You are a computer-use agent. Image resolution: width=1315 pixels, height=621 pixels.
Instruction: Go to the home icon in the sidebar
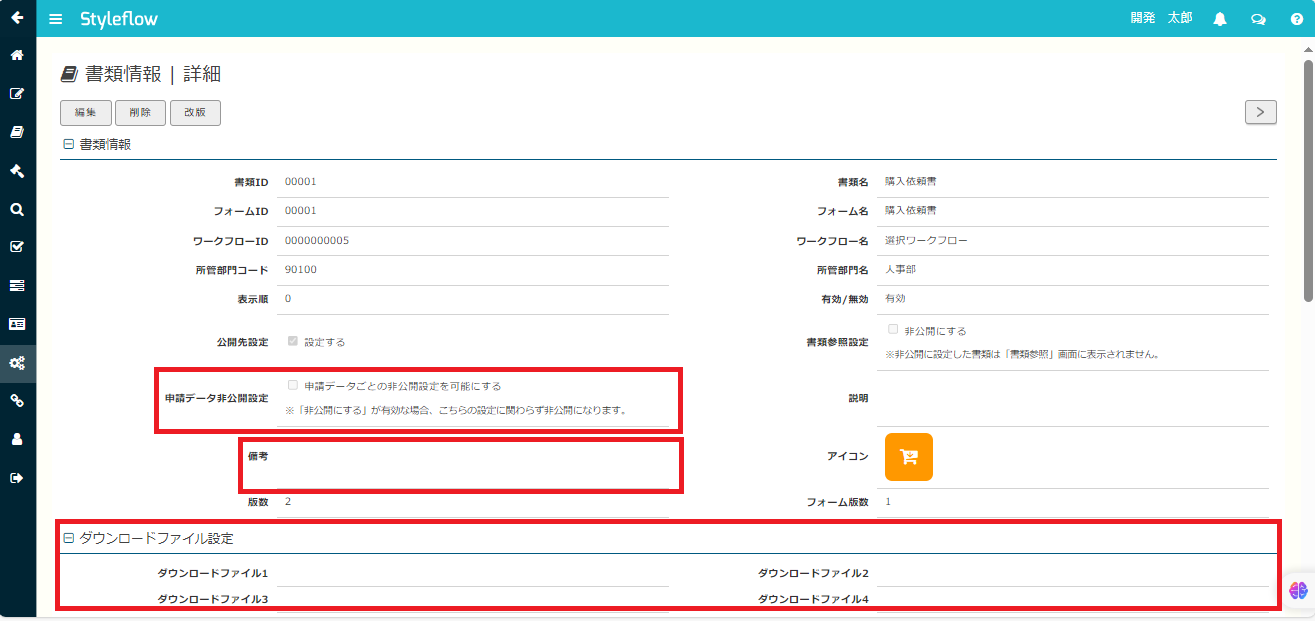pos(17,55)
